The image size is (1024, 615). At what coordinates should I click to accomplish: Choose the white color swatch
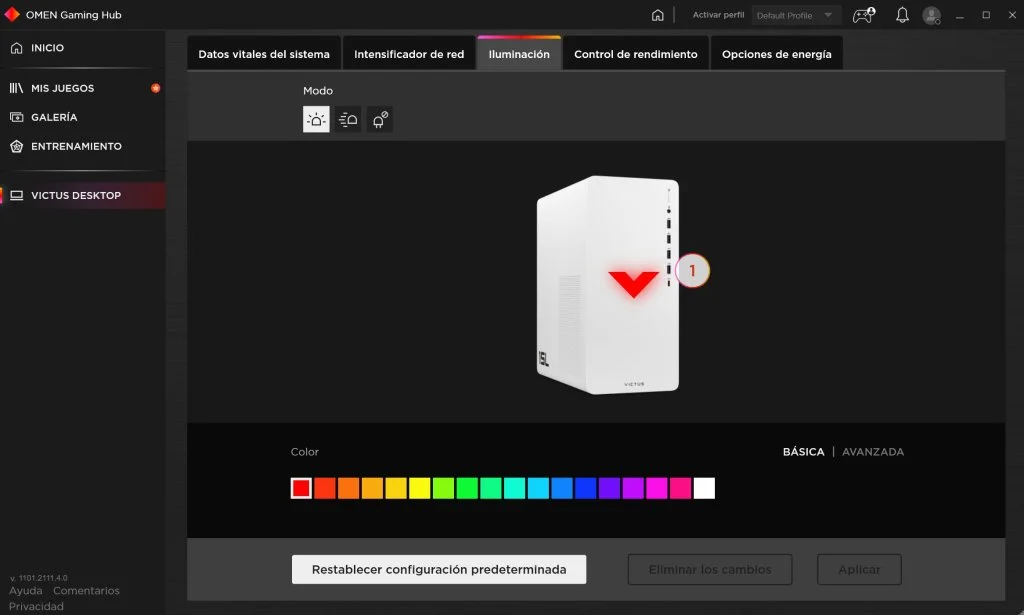pyautogui.click(x=704, y=488)
